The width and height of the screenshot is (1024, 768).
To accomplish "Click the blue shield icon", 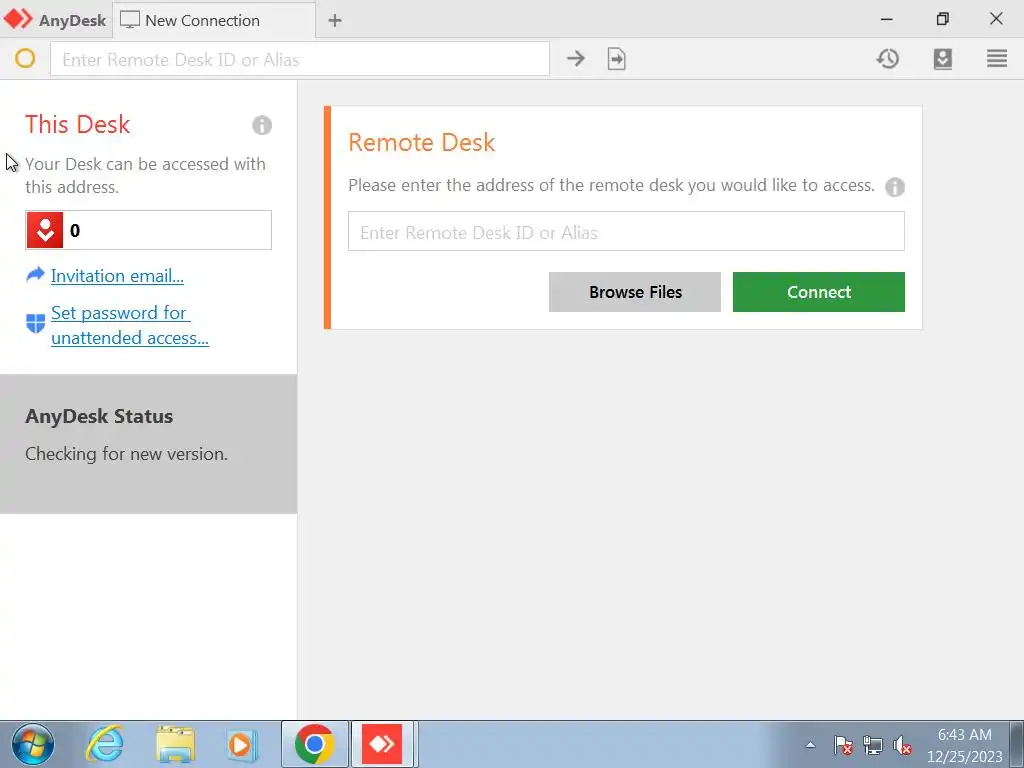I will coord(35,323).
